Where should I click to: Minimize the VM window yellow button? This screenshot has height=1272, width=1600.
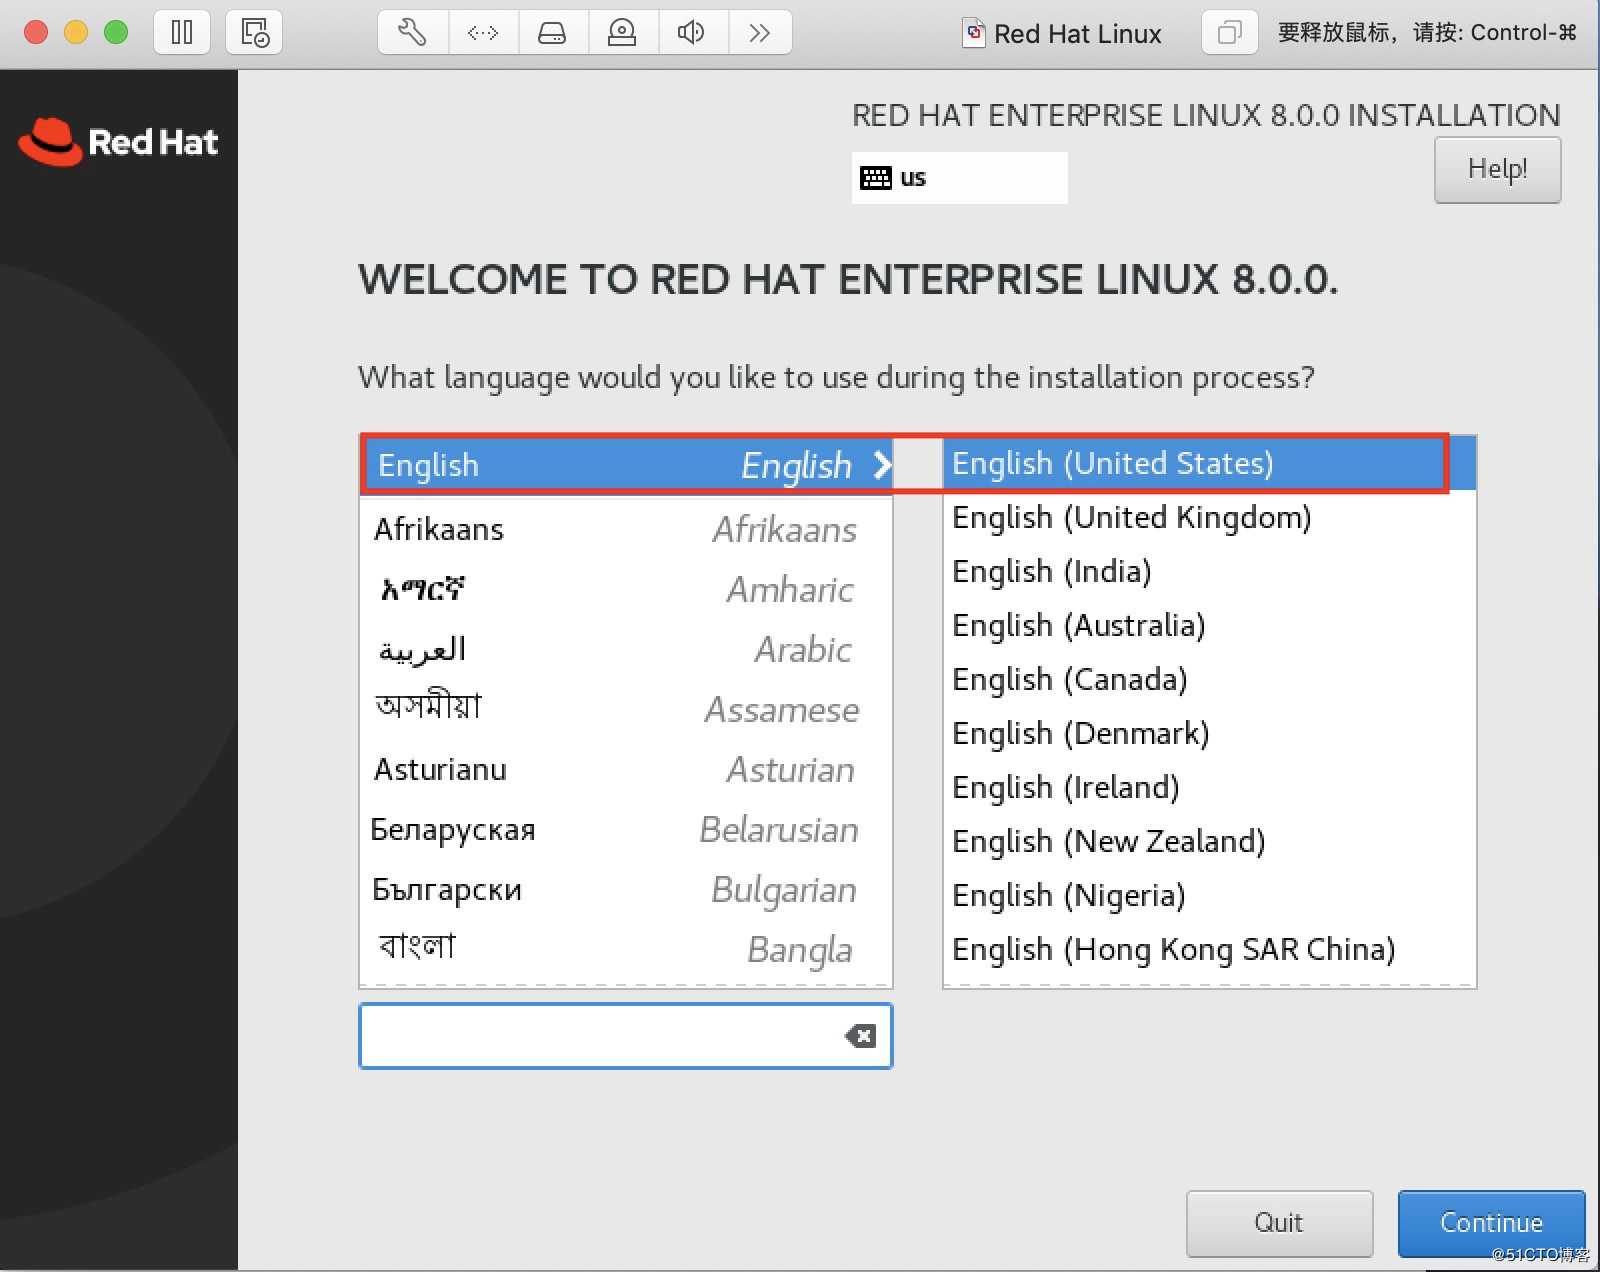[76, 32]
